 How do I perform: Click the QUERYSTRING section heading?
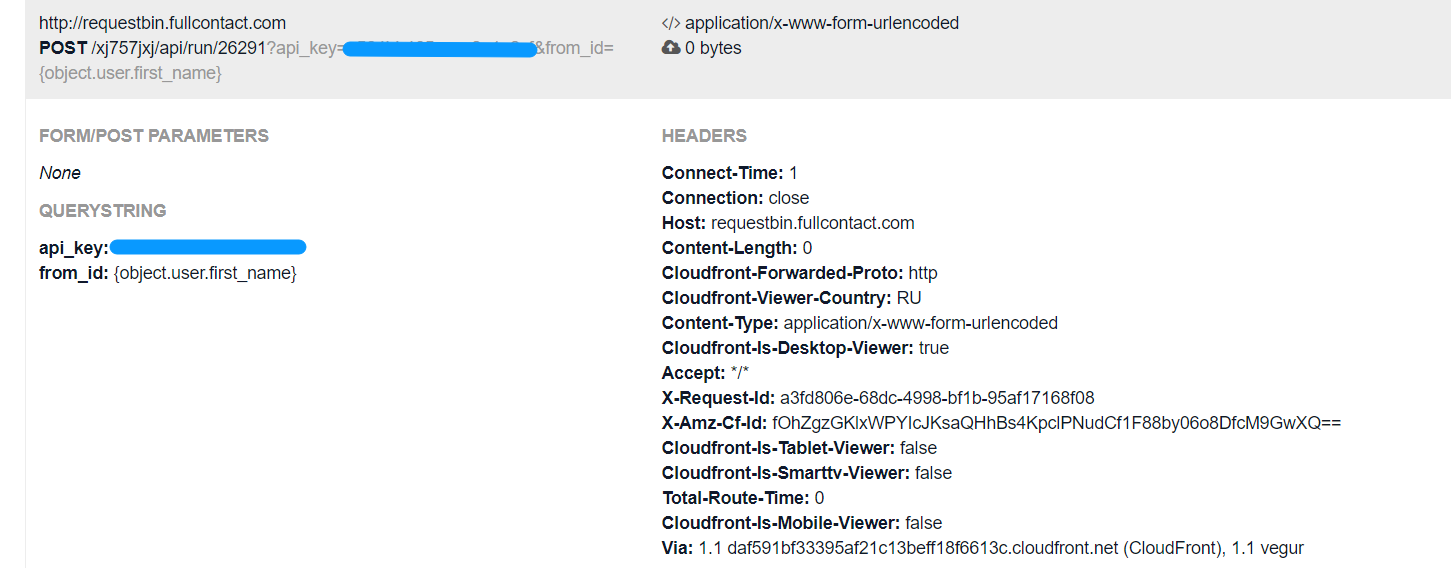coord(103,211)
